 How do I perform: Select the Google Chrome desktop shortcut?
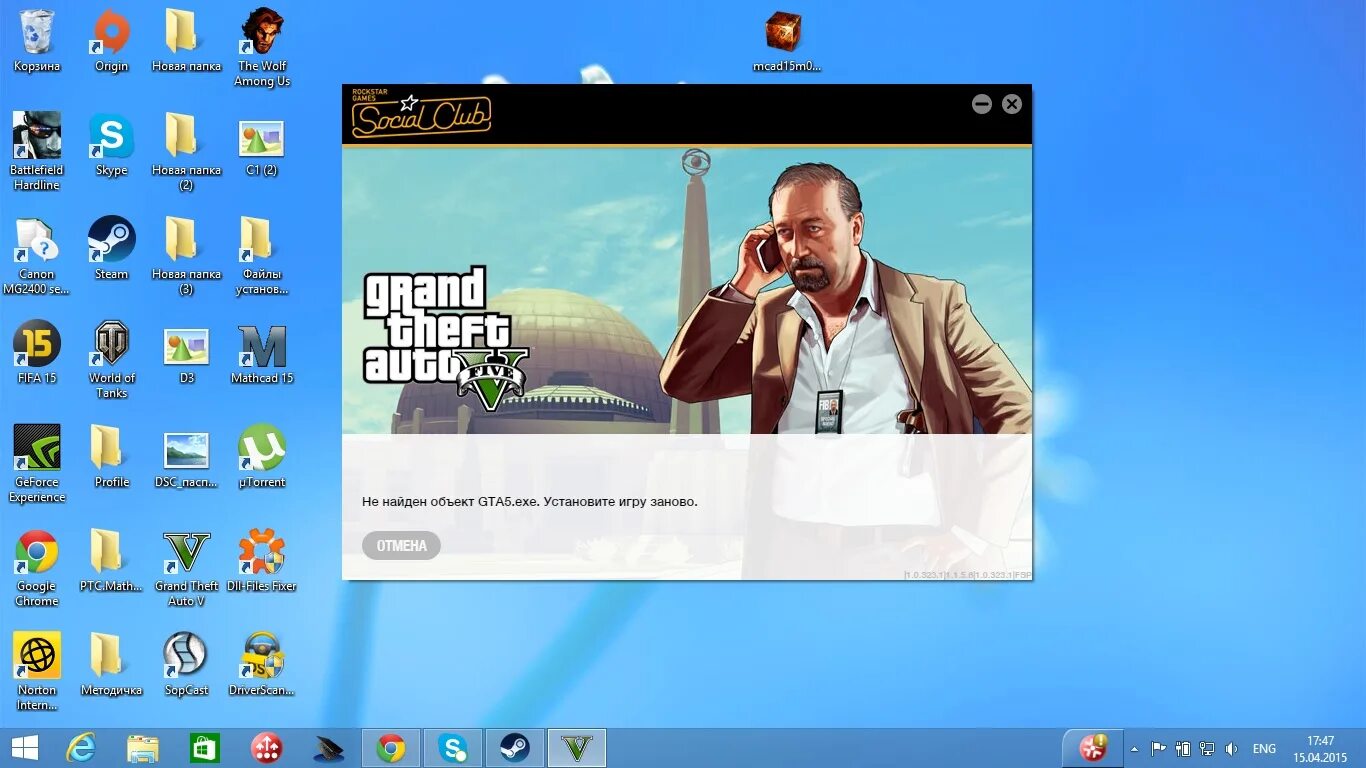37,568
